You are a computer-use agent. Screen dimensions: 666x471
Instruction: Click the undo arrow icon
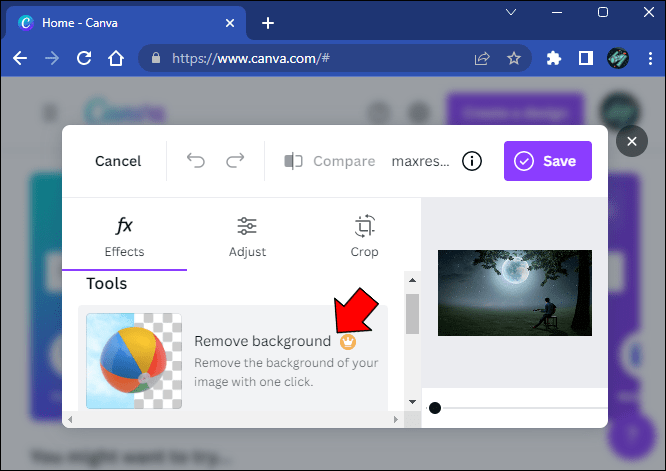click(x=196, y=161)
